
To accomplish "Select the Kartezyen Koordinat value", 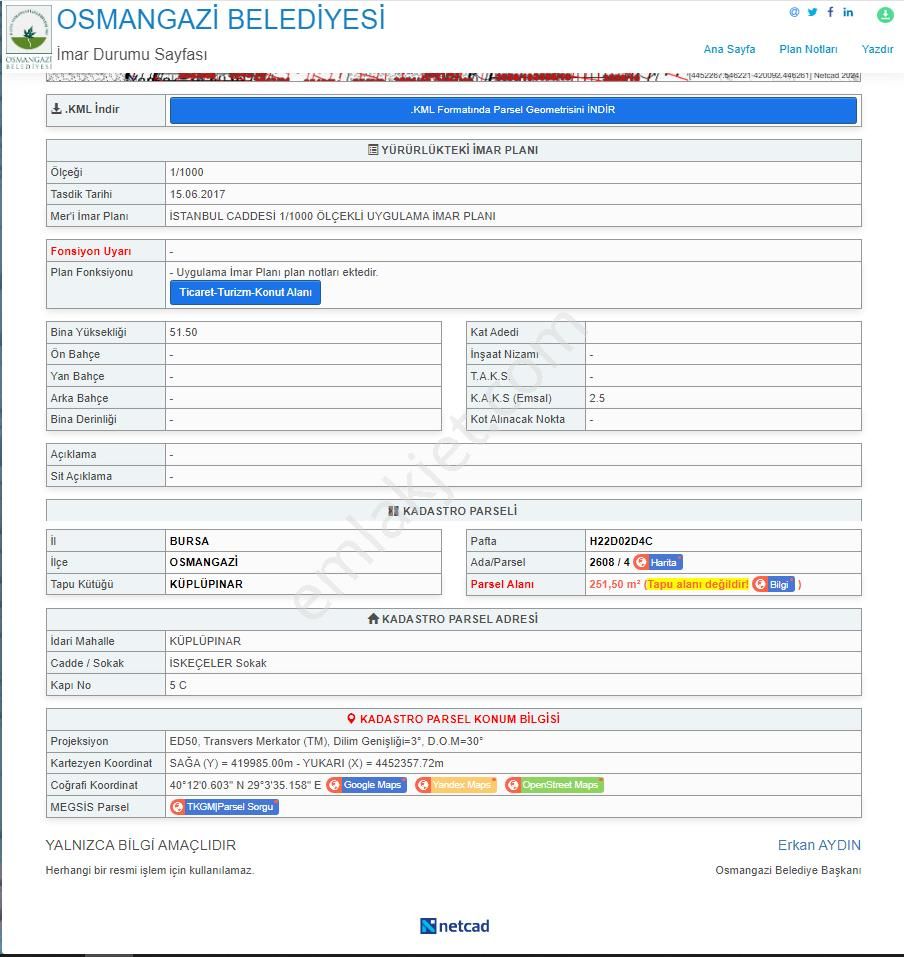I will click(306, 764).
